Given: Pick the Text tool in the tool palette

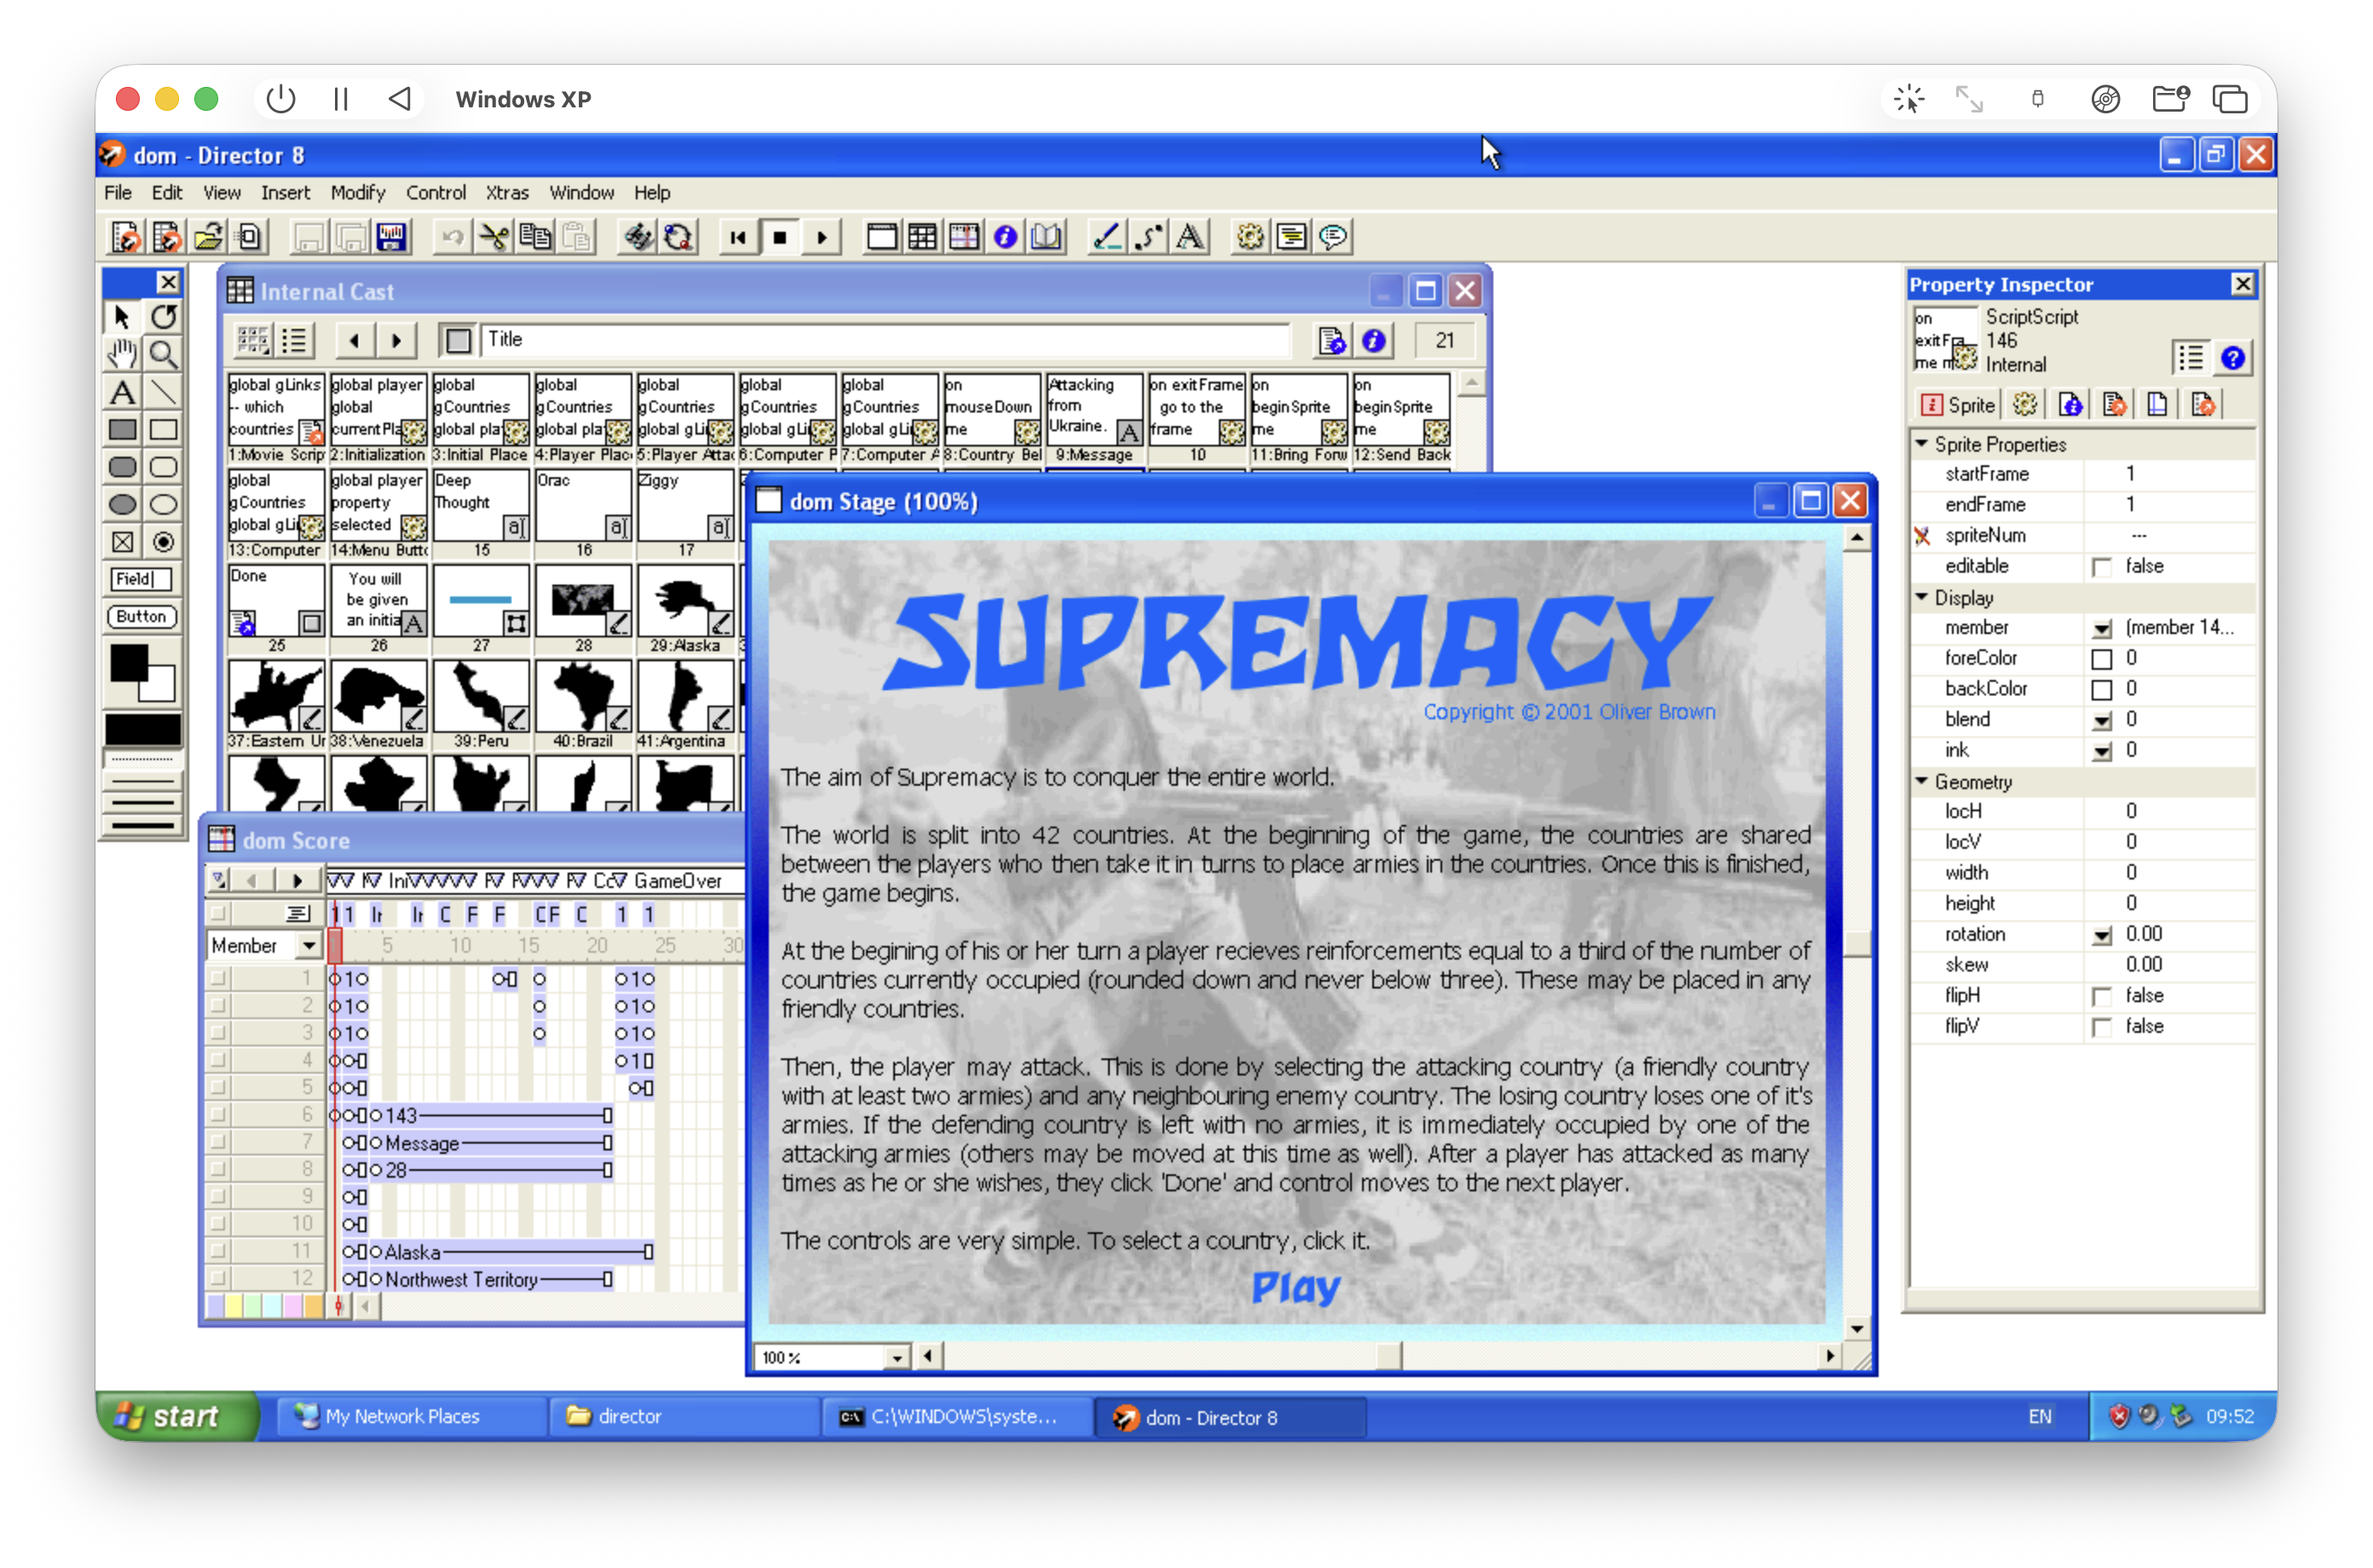Looking at the screenshot, I should click(x=122, y=392).
